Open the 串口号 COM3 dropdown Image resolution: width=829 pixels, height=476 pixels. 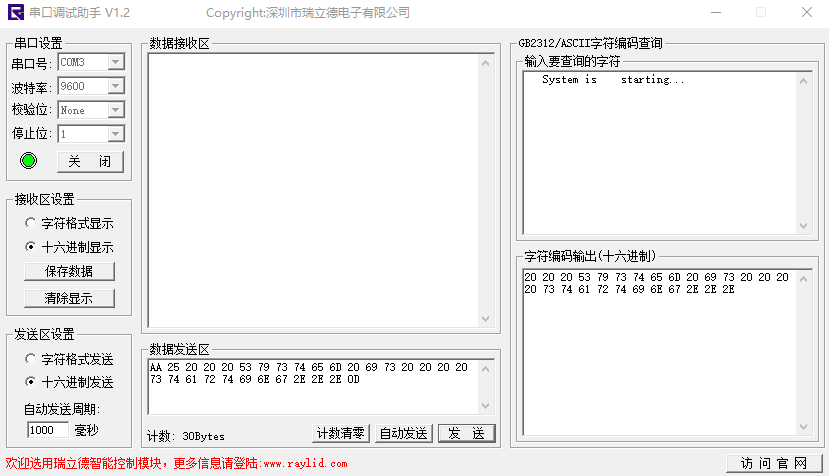[x=115, y=62]
